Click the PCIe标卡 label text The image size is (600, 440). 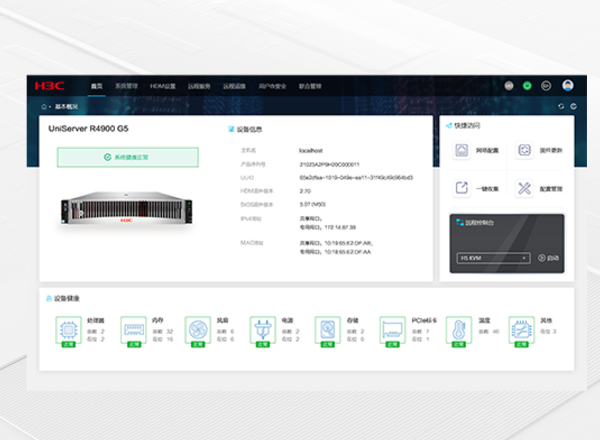click(x=424, y=320)
